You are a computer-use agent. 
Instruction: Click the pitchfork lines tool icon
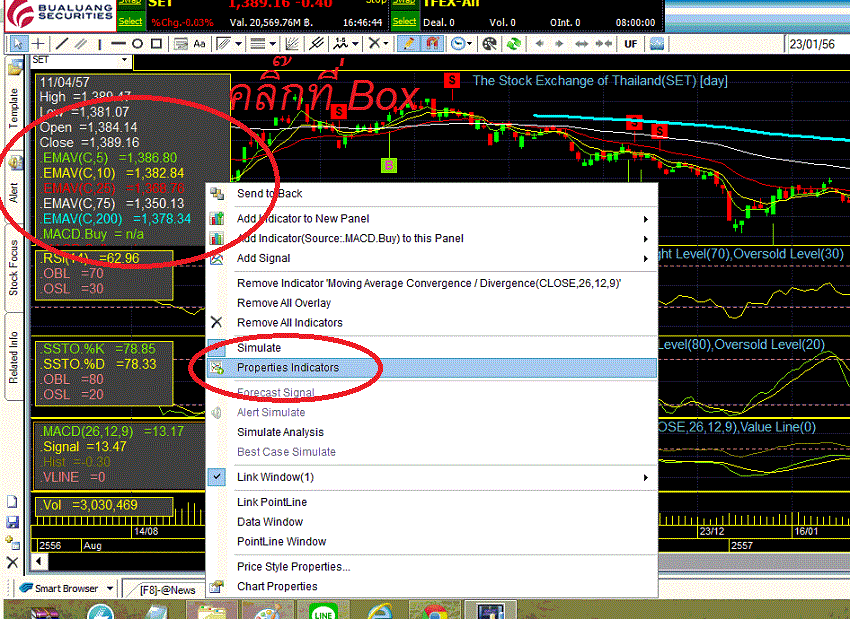(x=316, y=44)
